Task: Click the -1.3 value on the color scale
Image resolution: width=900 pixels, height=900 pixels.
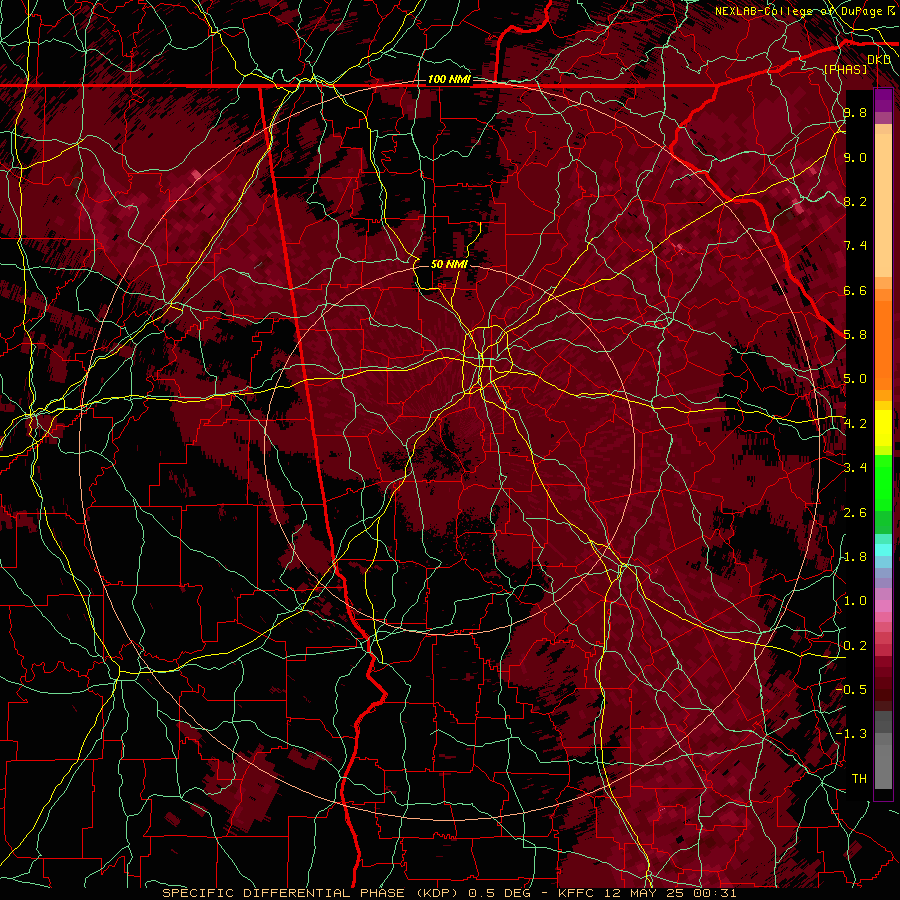Action: pos(852,734)
